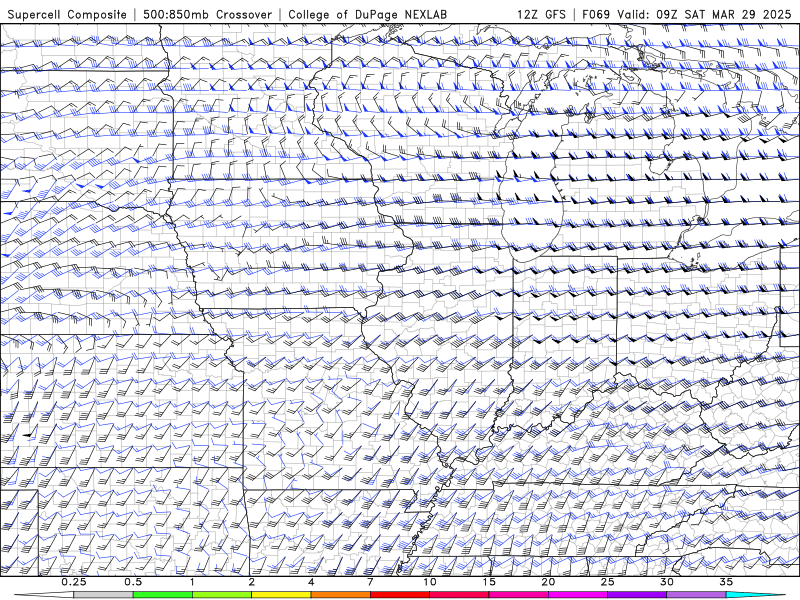This screenshot has height=600, width=800.
Task: Click the "10" scale label
Action: pyautogui.click(x=430, y=582)
